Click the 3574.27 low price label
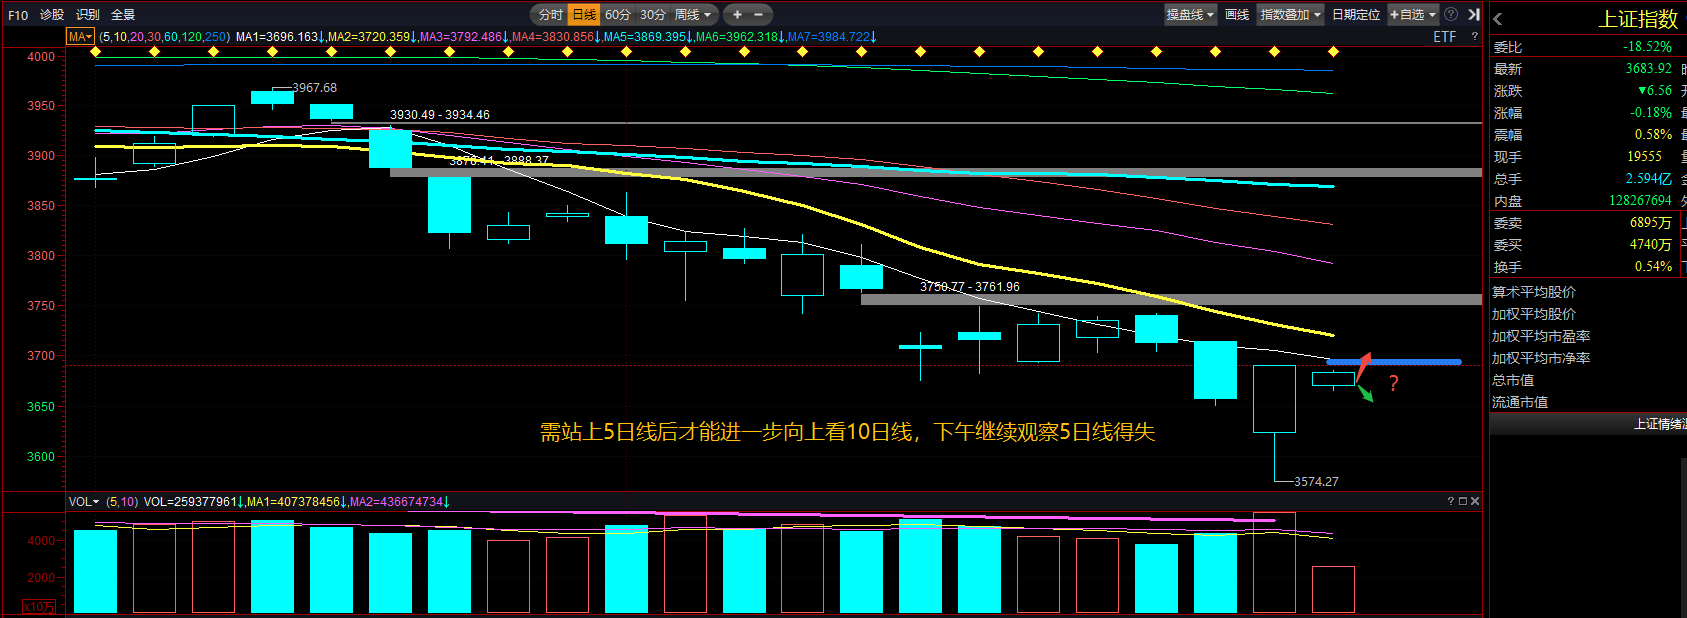Screen dimensions: 1687x618 [1316, 481]
